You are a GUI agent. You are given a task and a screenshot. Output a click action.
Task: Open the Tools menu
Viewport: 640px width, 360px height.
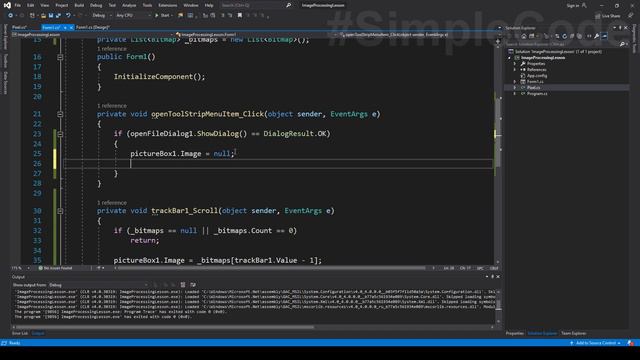[147, 5]
